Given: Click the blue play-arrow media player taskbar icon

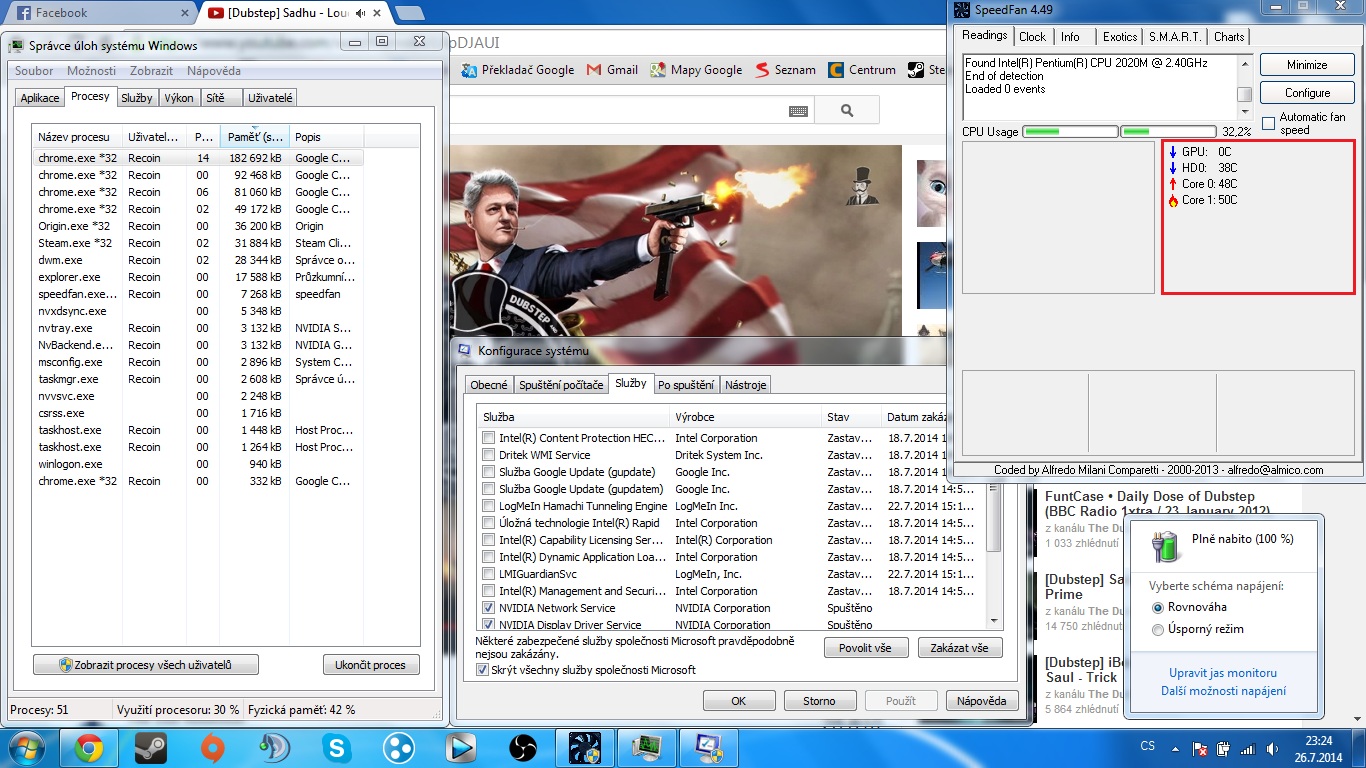Looking at the screenshot, I should click(x=460, y=747).
